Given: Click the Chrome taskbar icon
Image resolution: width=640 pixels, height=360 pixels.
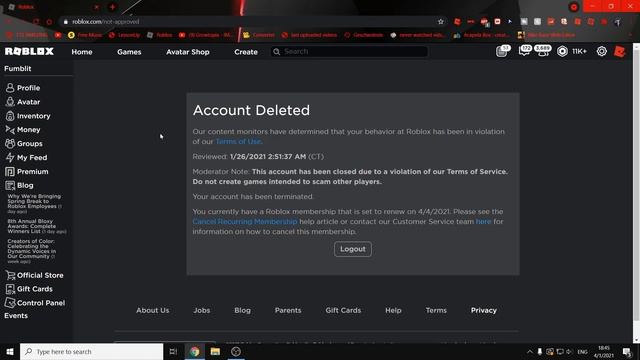Looking at the screenshot, I should pyautogui.click(x=195, y=351).
